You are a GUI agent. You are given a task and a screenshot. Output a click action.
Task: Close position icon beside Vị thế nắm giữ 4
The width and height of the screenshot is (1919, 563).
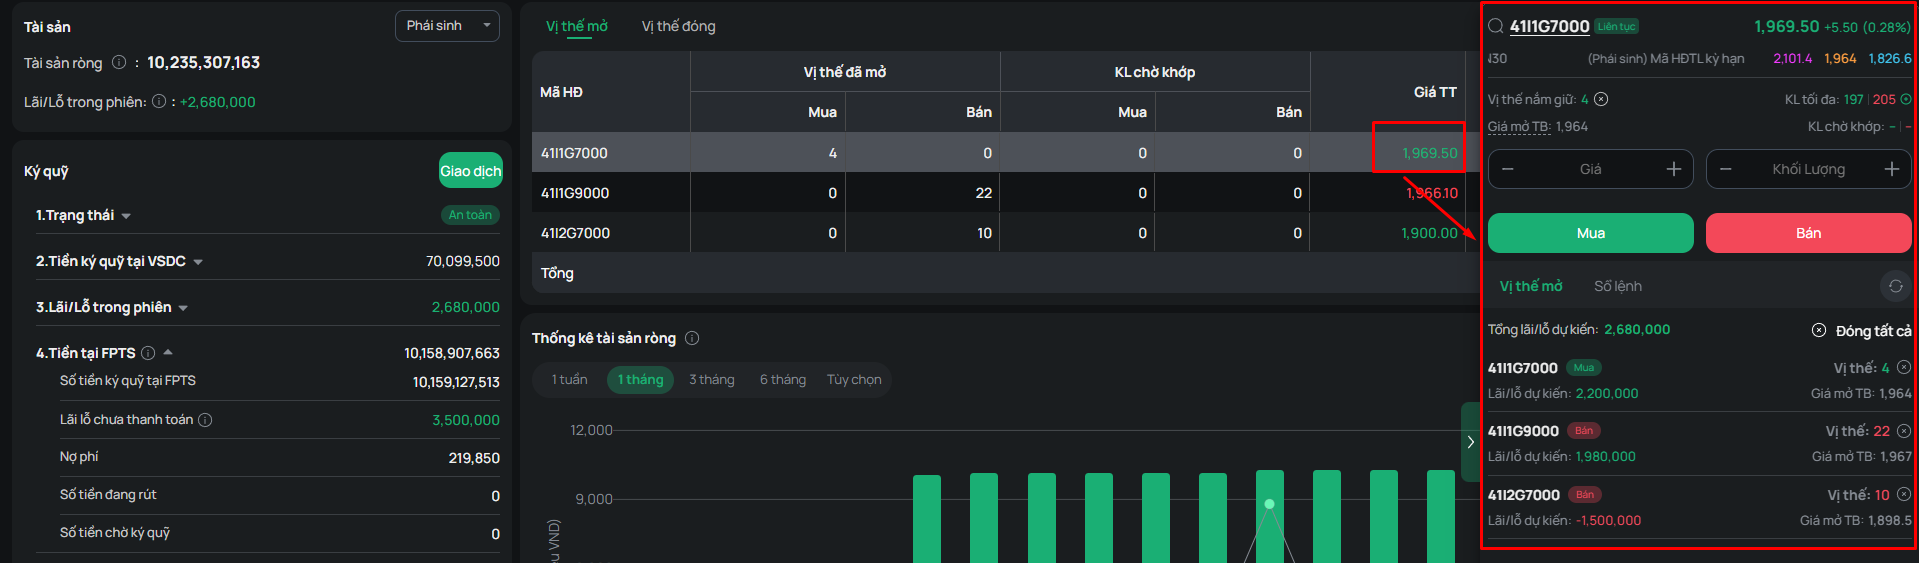(x=1601, y=99)
